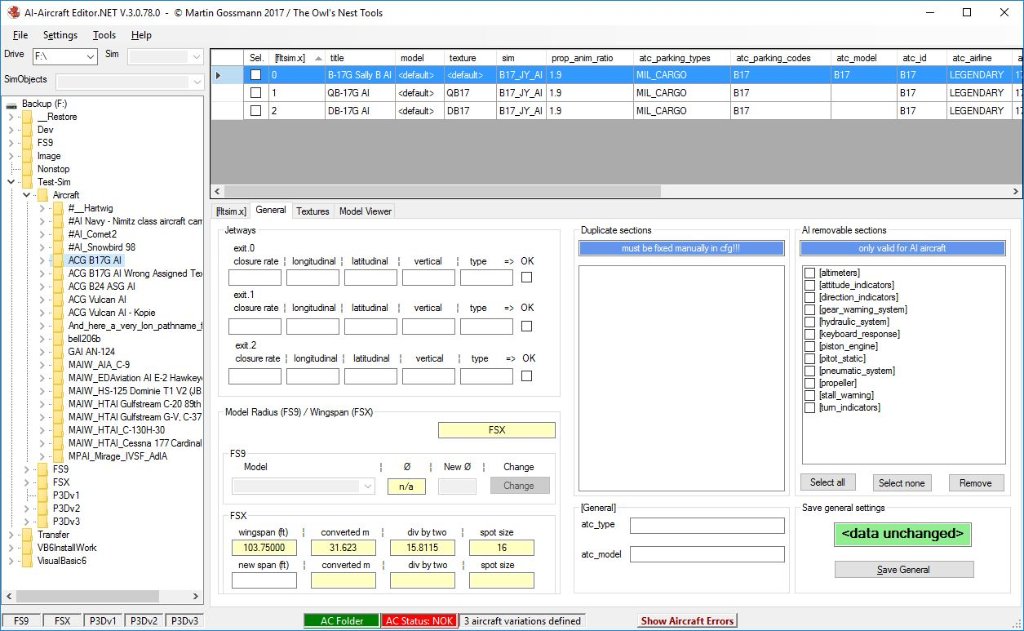The height and width of the screenshot is (631, 1024).
Task: Click the atc_airline column header
Action: click(x=978, y=57)
